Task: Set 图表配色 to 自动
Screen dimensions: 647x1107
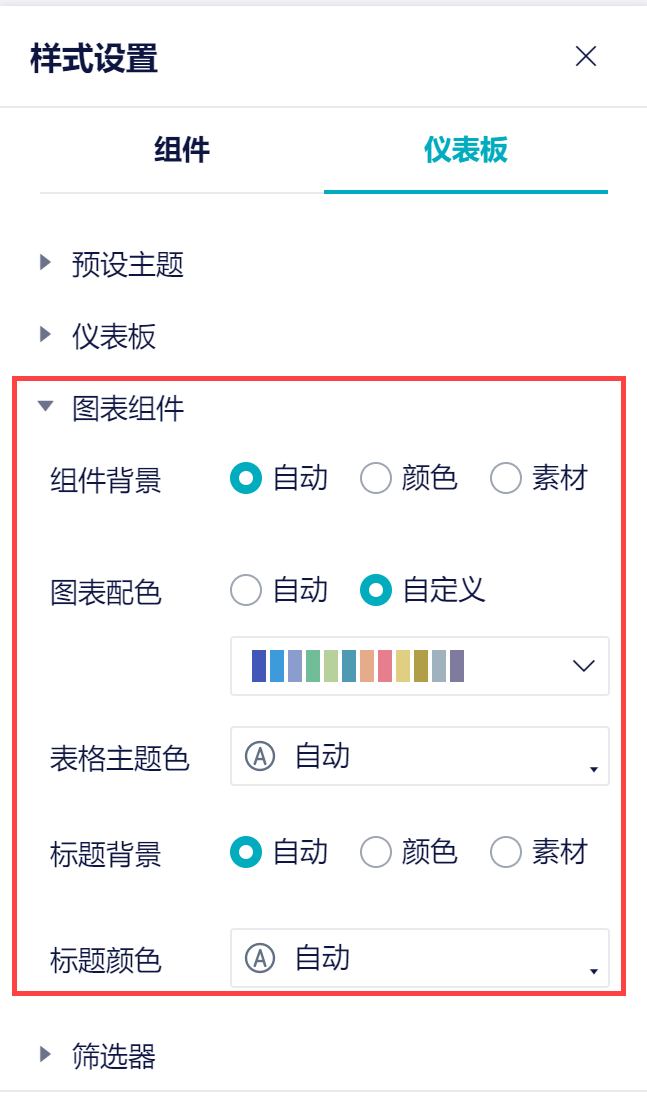Action: pyautogui.click(x=246, y=591)
